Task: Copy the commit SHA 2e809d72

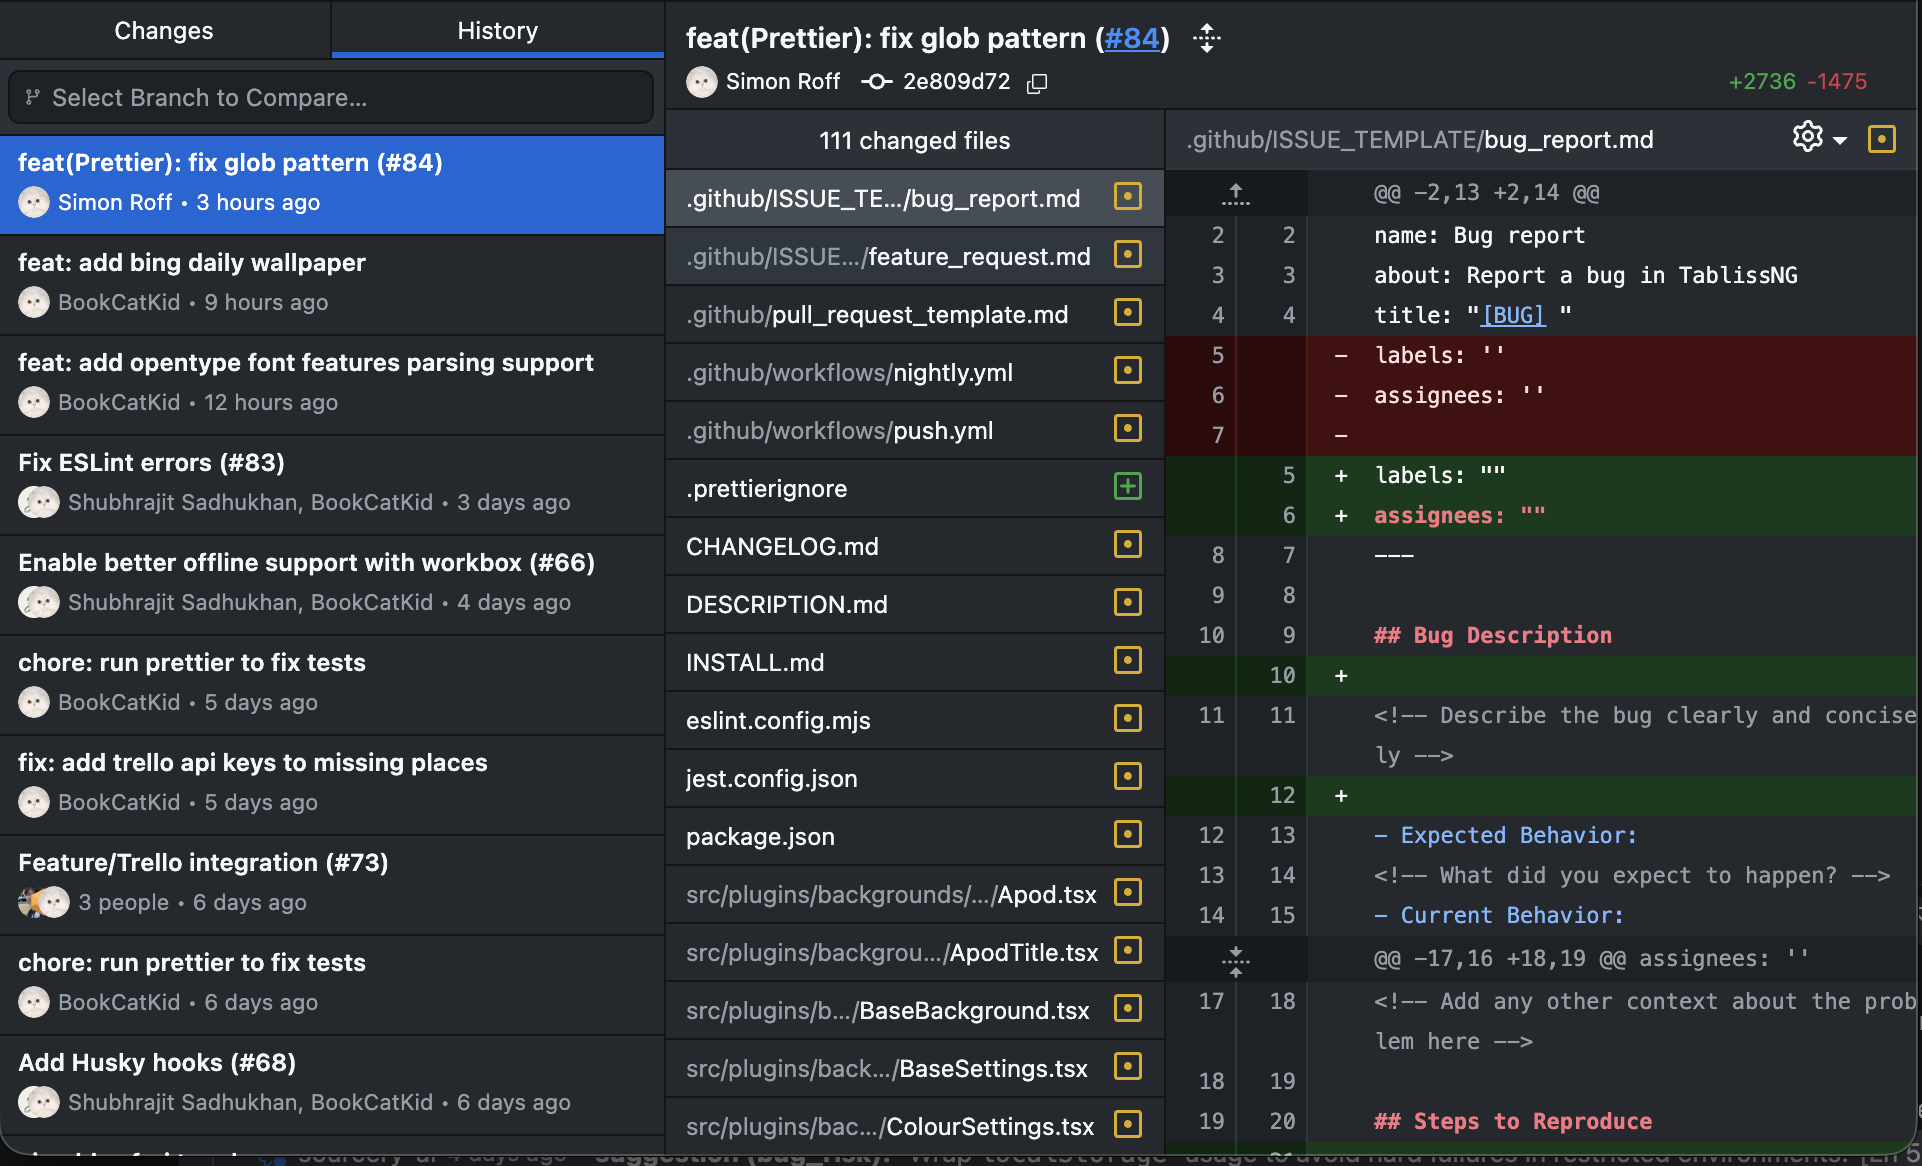Action: pos(1037,83)
